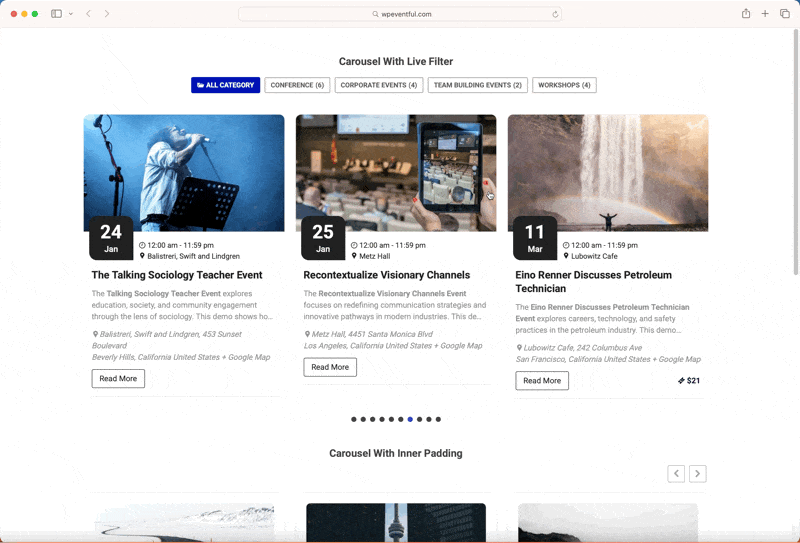Click the wpeventful.com address bar
The height and width of the screenshot is (543, 800).
[400, 14]
